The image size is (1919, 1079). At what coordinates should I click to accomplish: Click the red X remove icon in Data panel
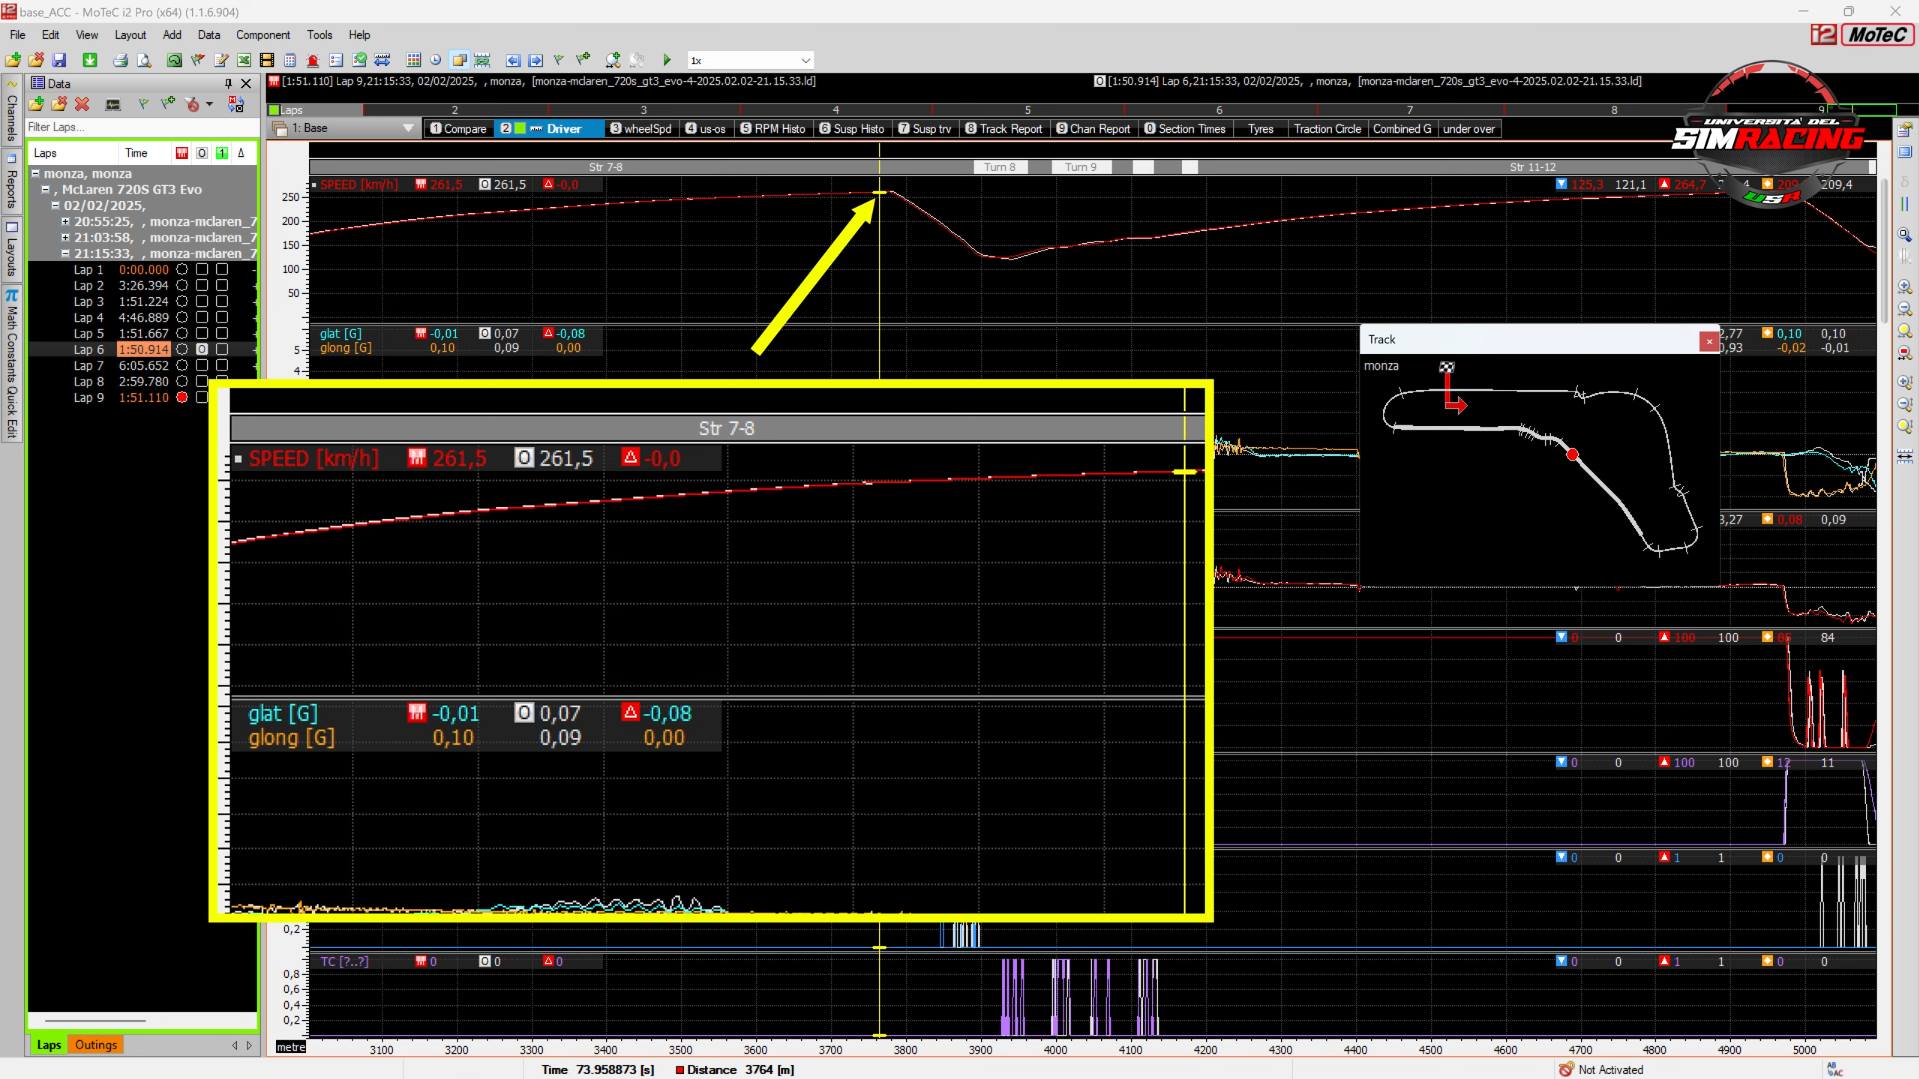[82, 104]
